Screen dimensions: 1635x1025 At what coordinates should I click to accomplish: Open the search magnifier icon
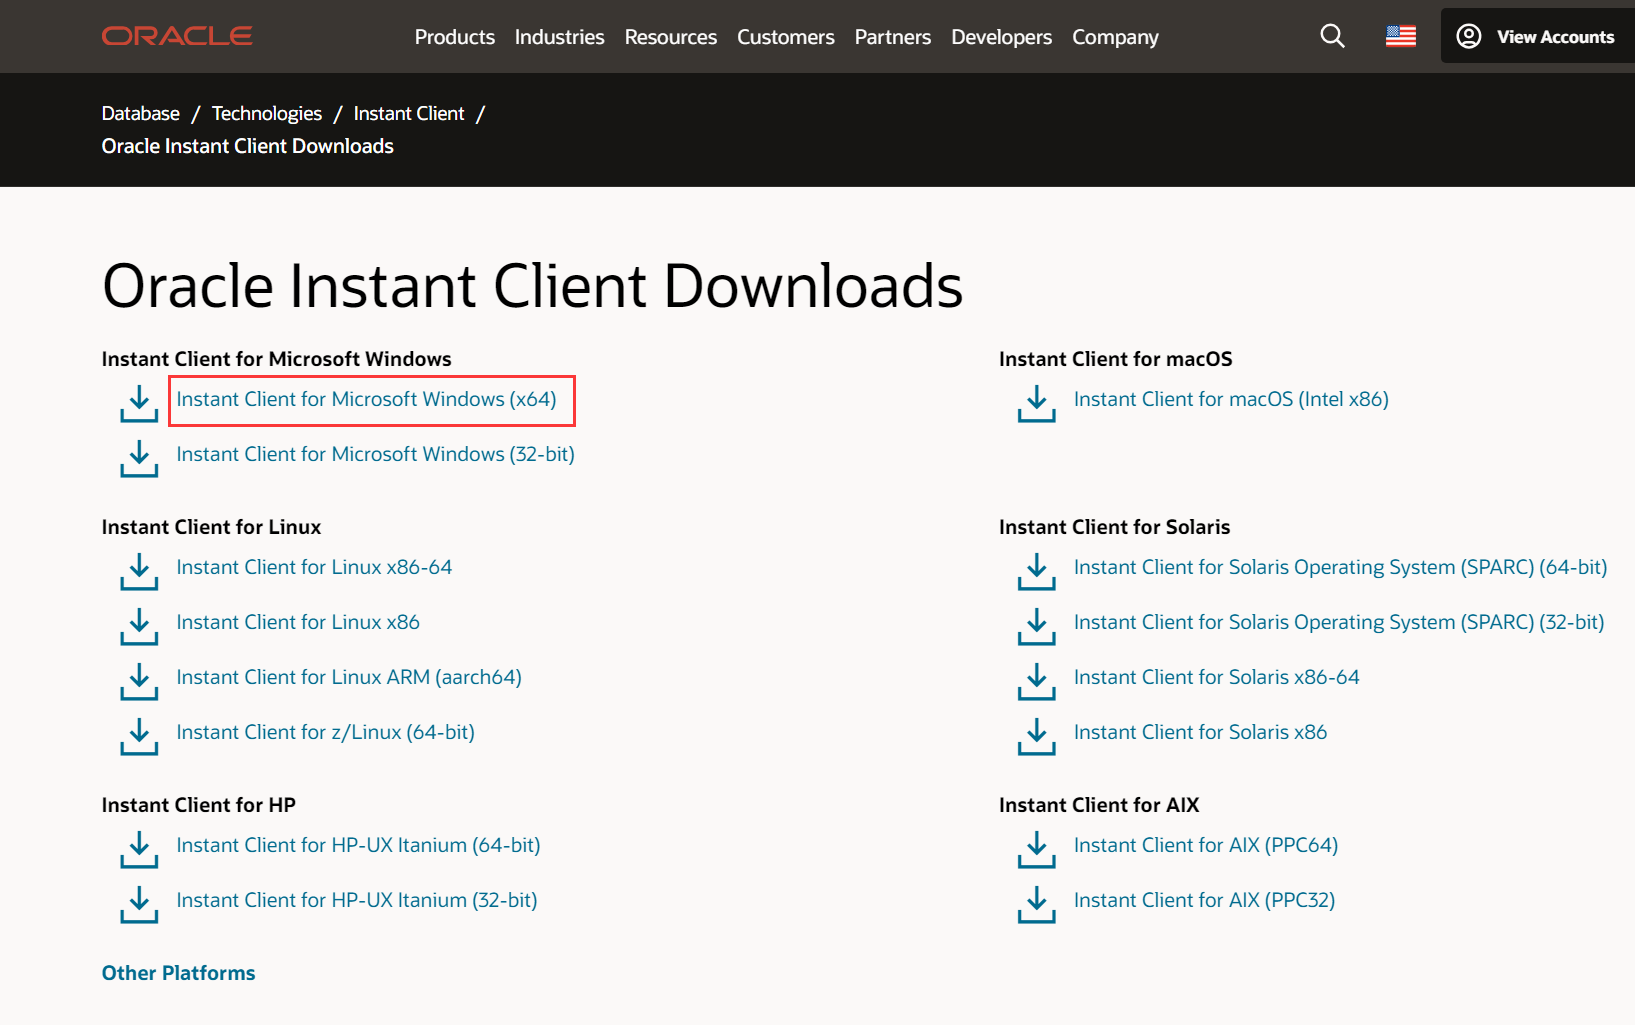click(x=1332, y=37)
